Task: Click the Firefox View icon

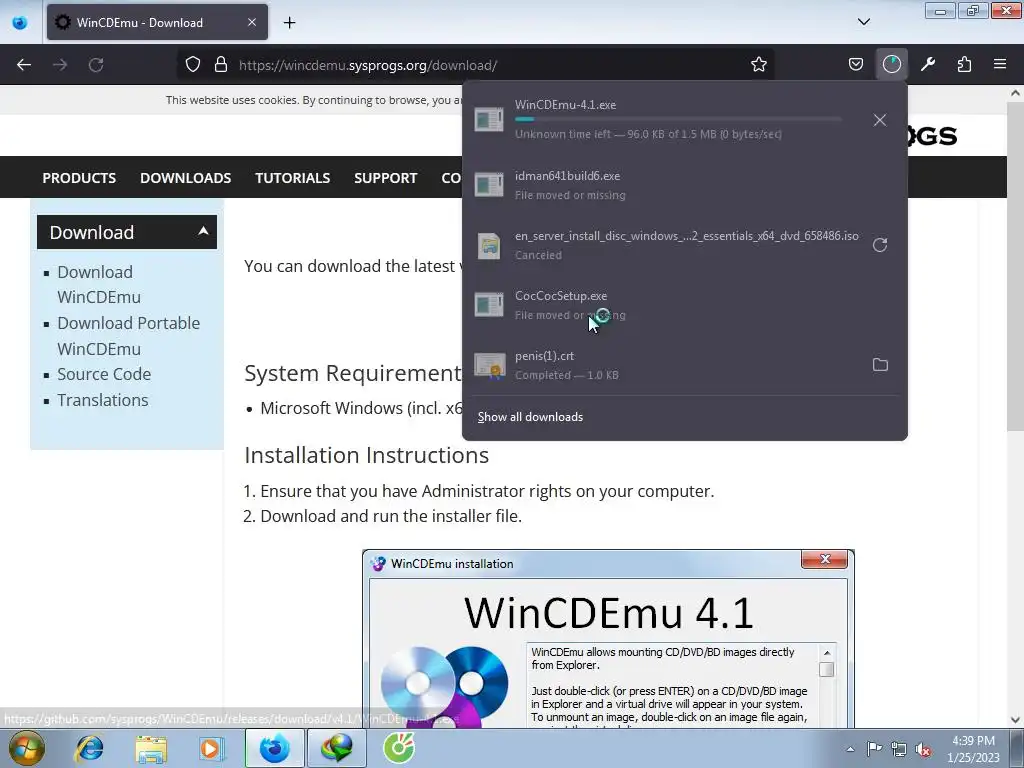Action: [20, 22]
